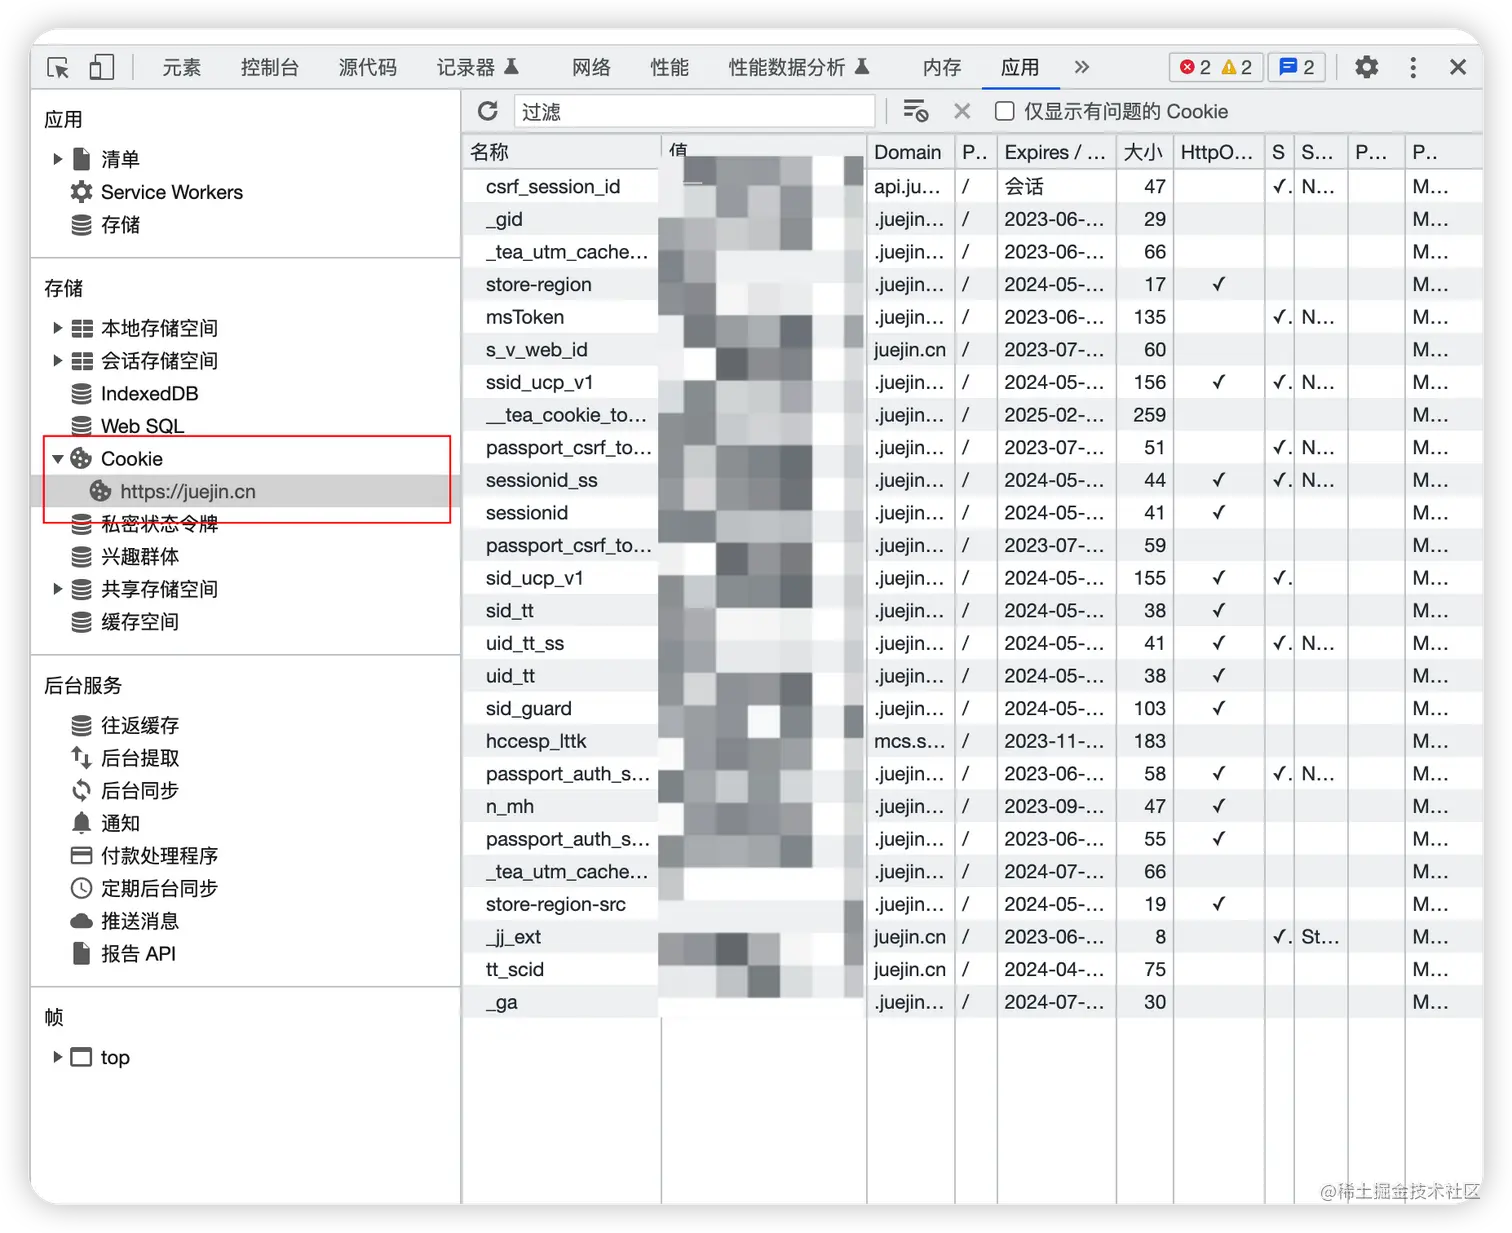Sort cookies by Domain column header
Image resolution: width=1512 pixels, height=1233 pixels.
(909, 152)
